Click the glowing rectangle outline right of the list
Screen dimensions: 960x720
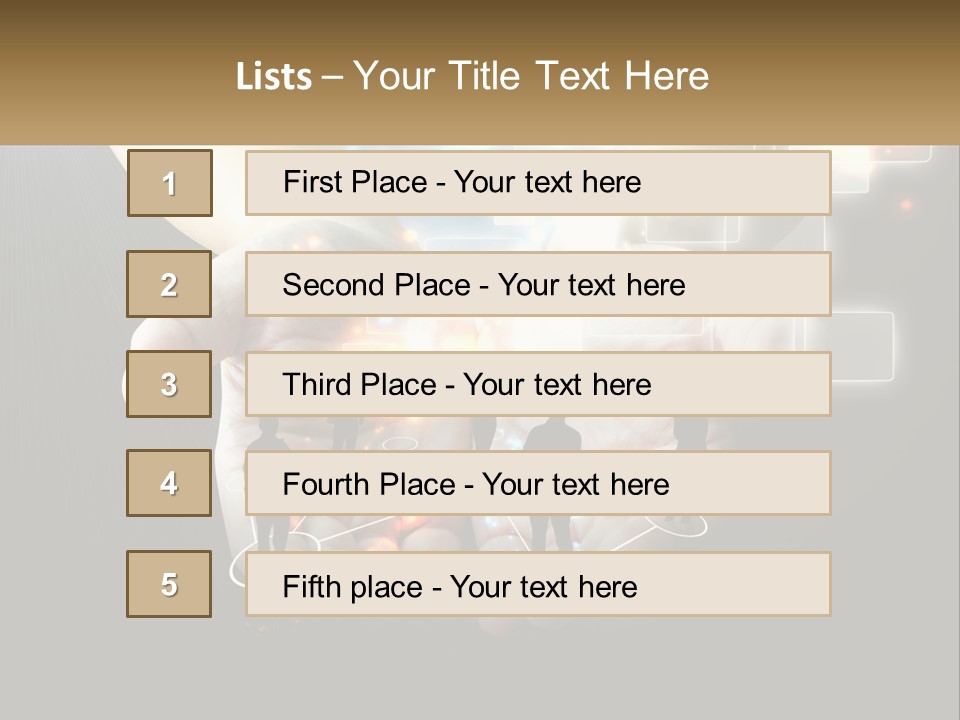click(x=863, y=346)
